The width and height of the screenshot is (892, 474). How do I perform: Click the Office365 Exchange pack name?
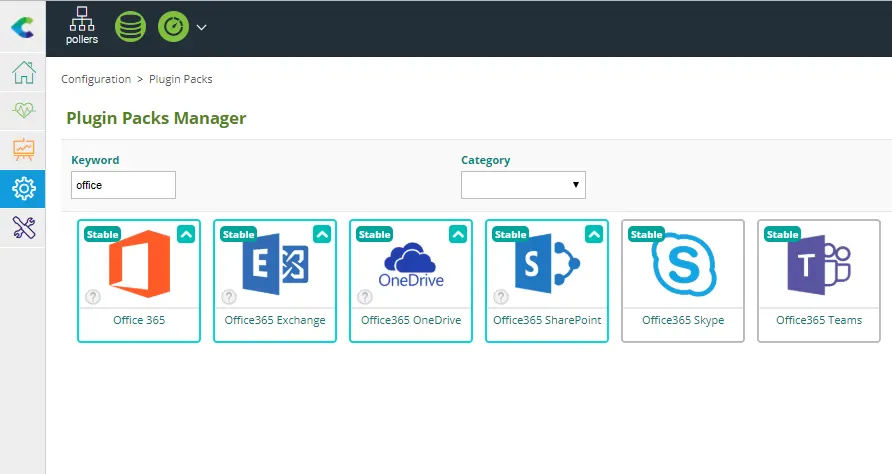(x=275, y=320)
